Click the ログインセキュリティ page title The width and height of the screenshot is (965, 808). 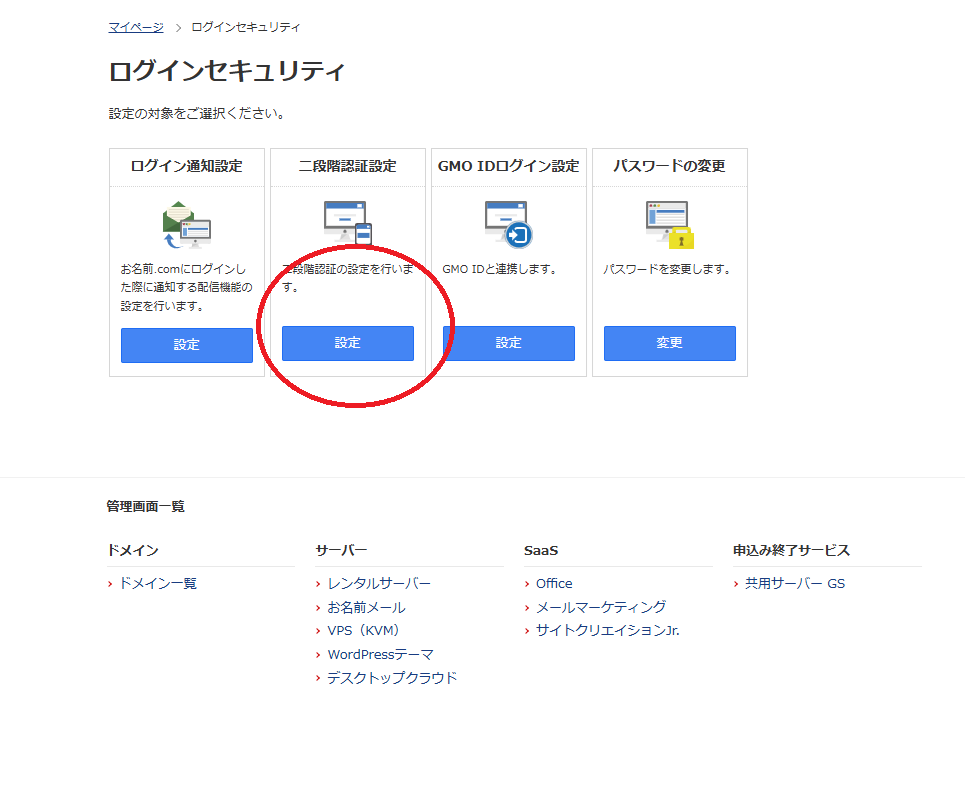click(x=226, y=71)
